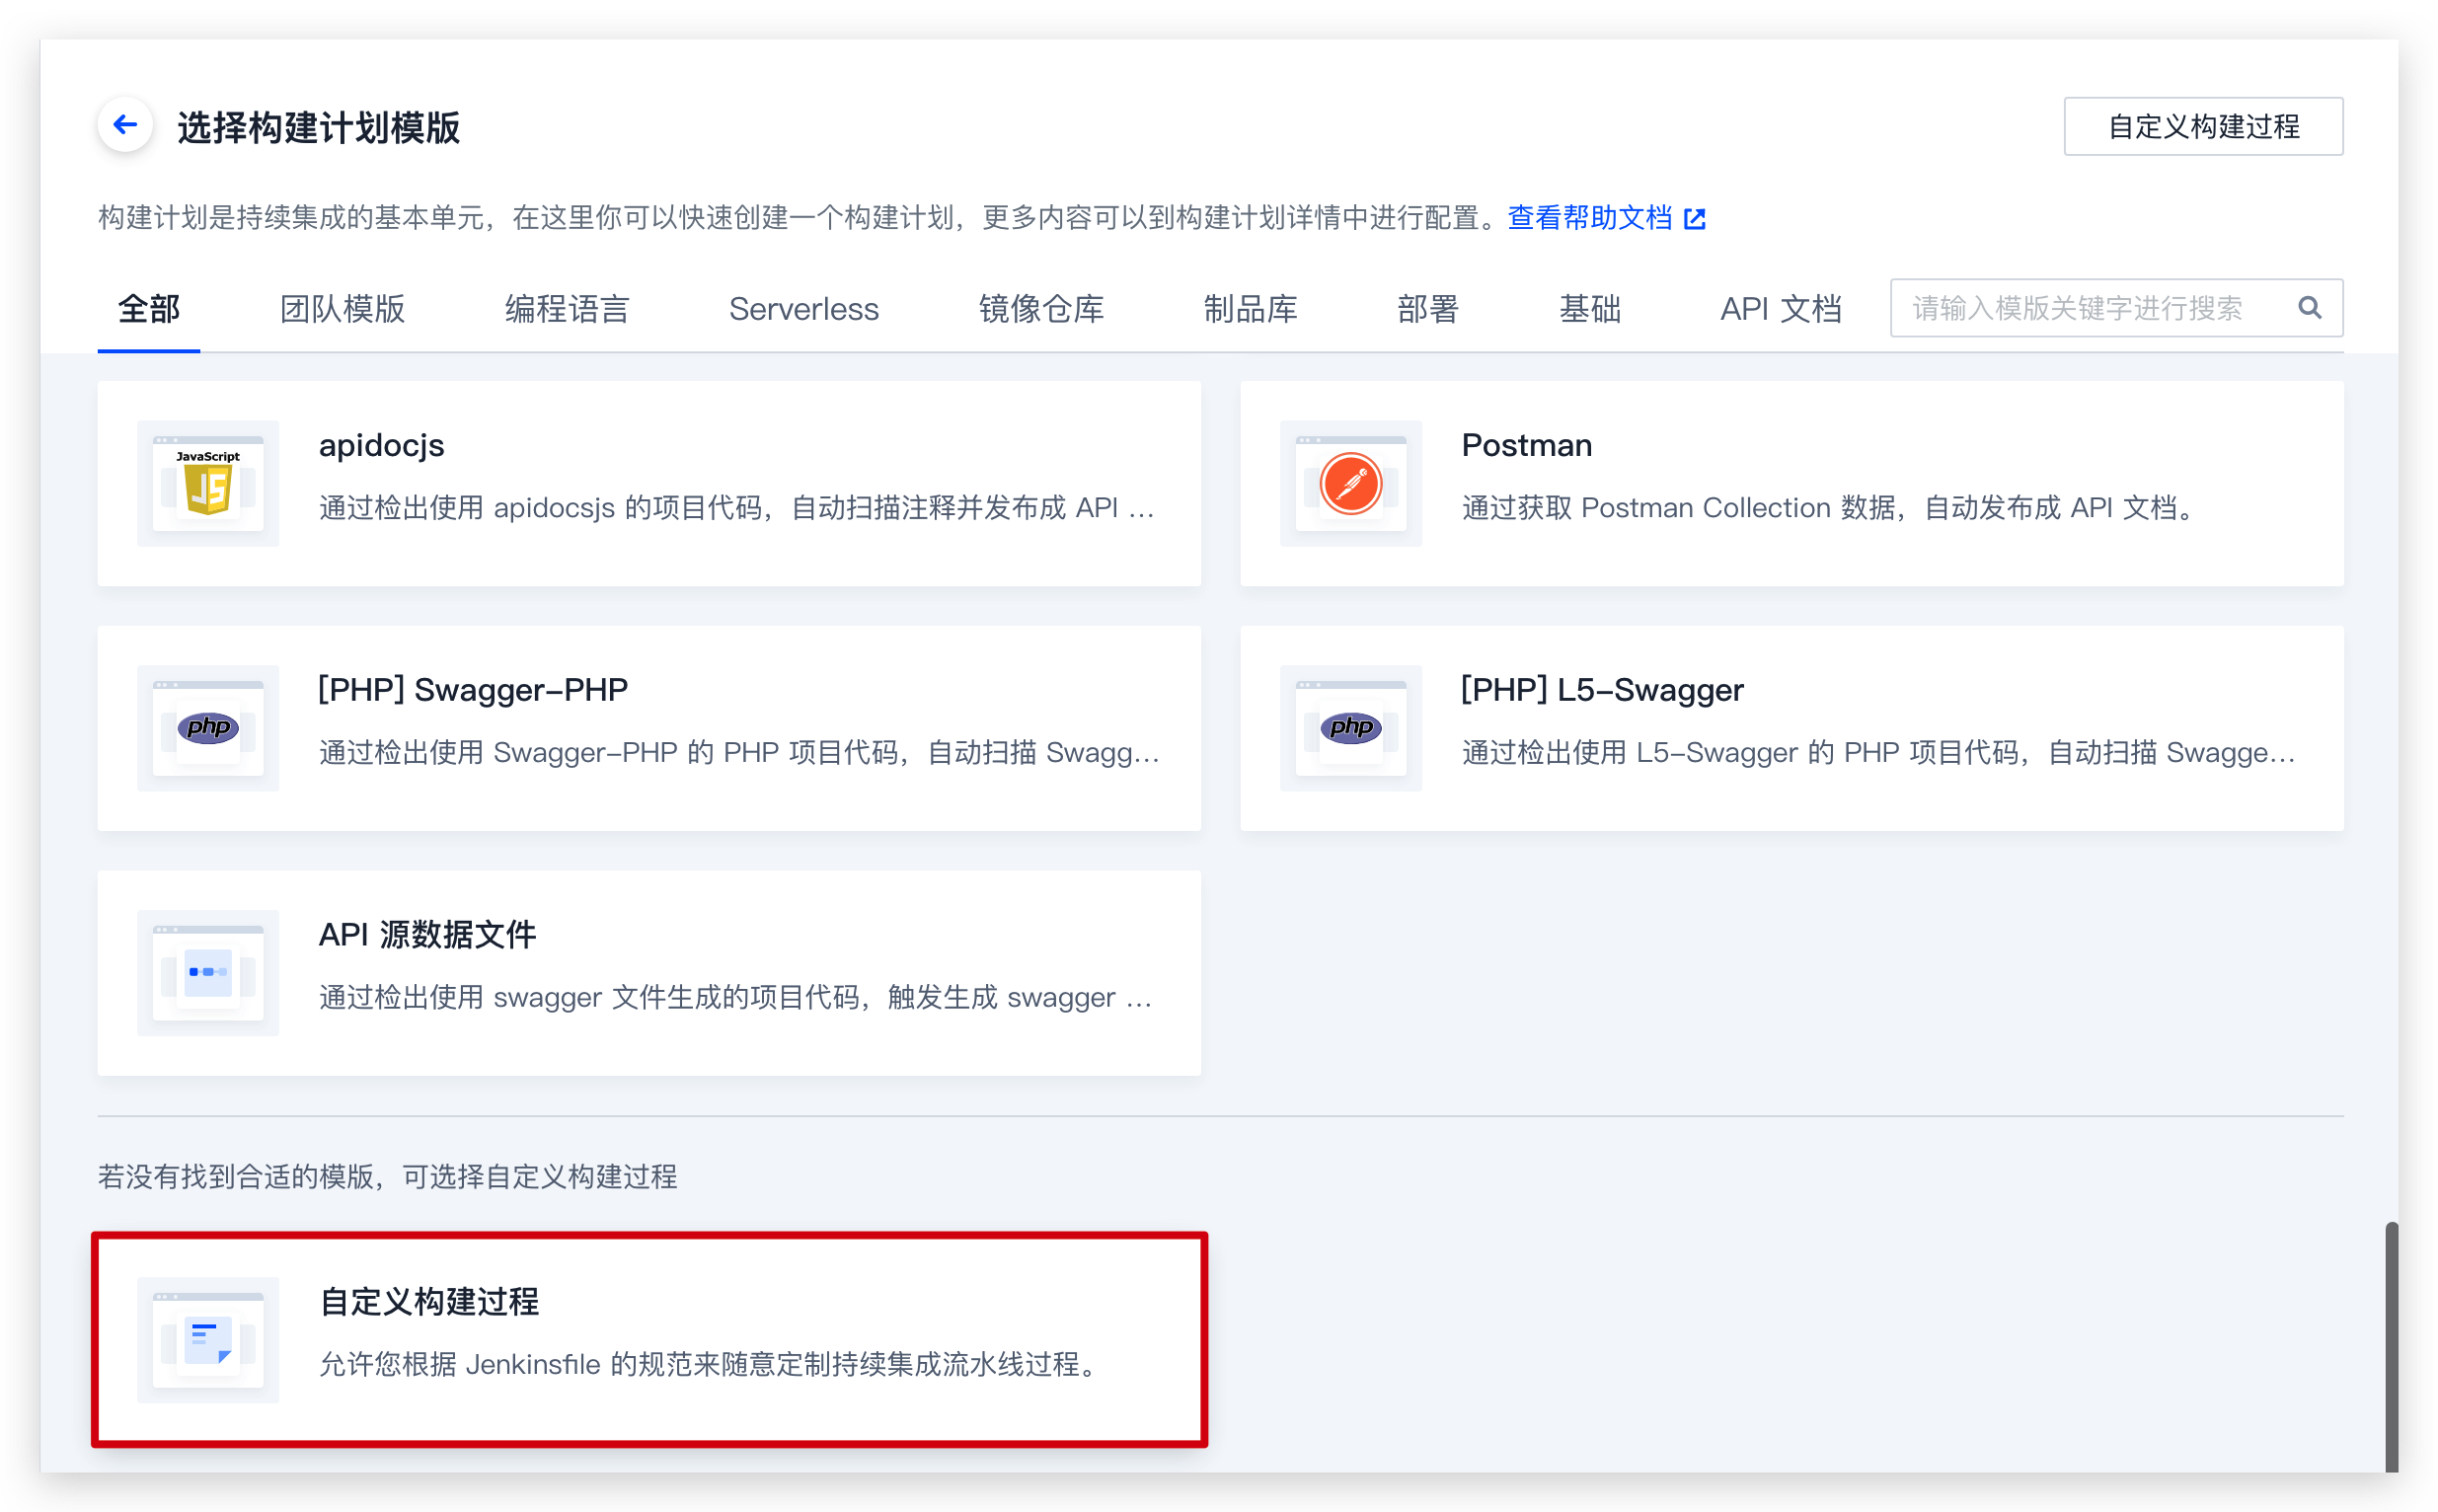Screen dimensions: 2438x1512
Task: Switch to the API 文档 tab
Action: click(x=1780, y=309)
